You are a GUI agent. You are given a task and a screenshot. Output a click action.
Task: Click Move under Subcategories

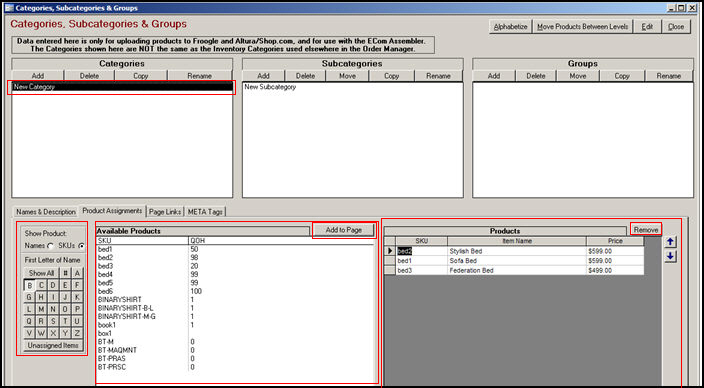click(348, 76)
